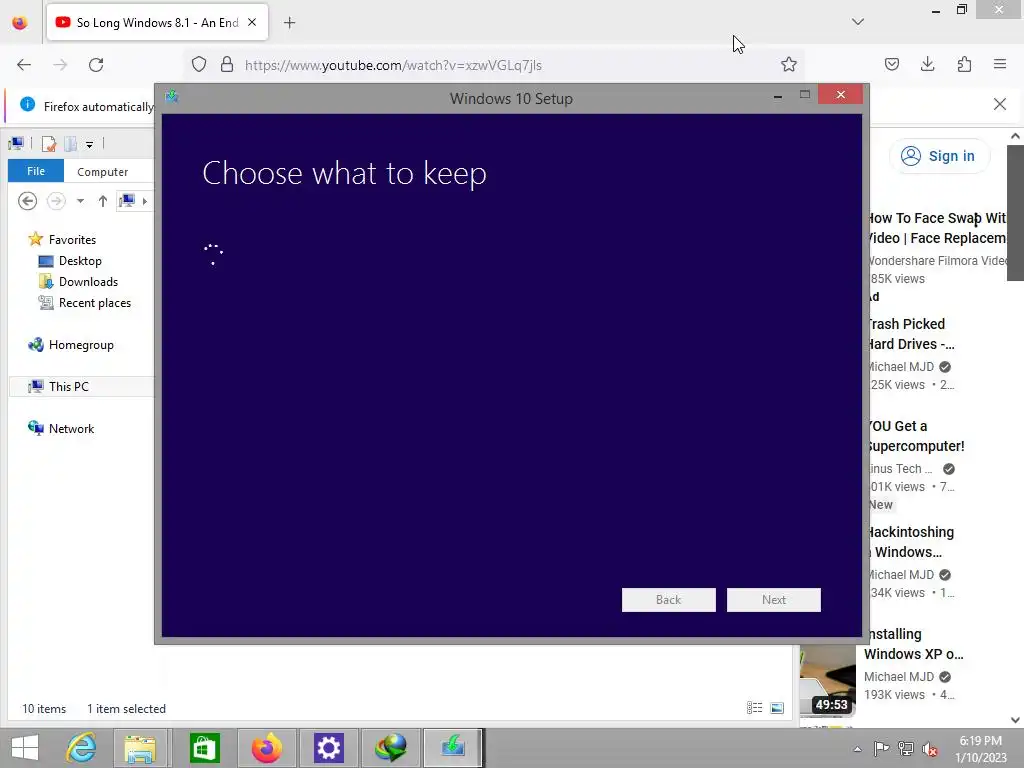Open the Explorer recent locations dropdown

point(80,201)
